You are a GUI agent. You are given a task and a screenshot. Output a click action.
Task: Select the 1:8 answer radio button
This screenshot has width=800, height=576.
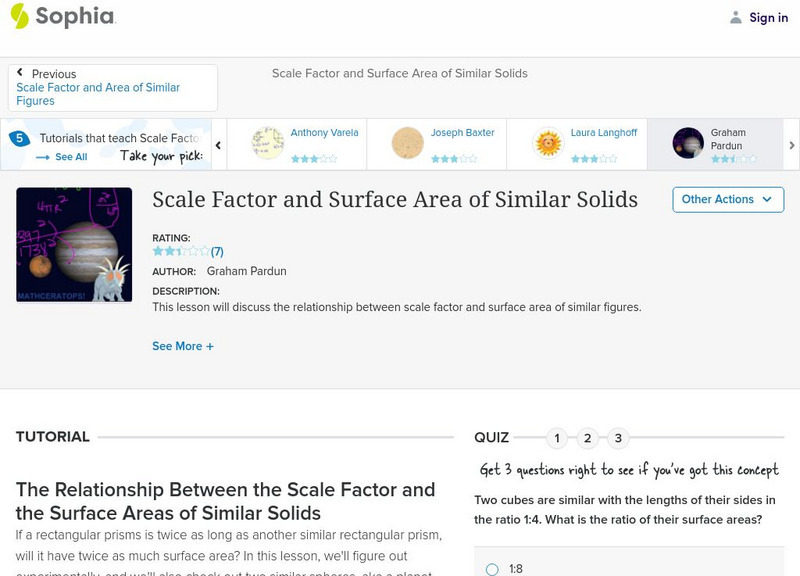[492, 569]
